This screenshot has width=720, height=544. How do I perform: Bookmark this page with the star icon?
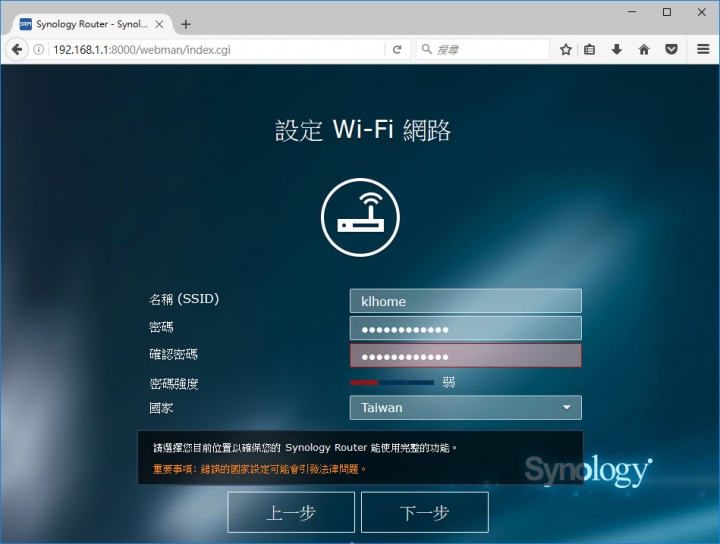(566, 49)
